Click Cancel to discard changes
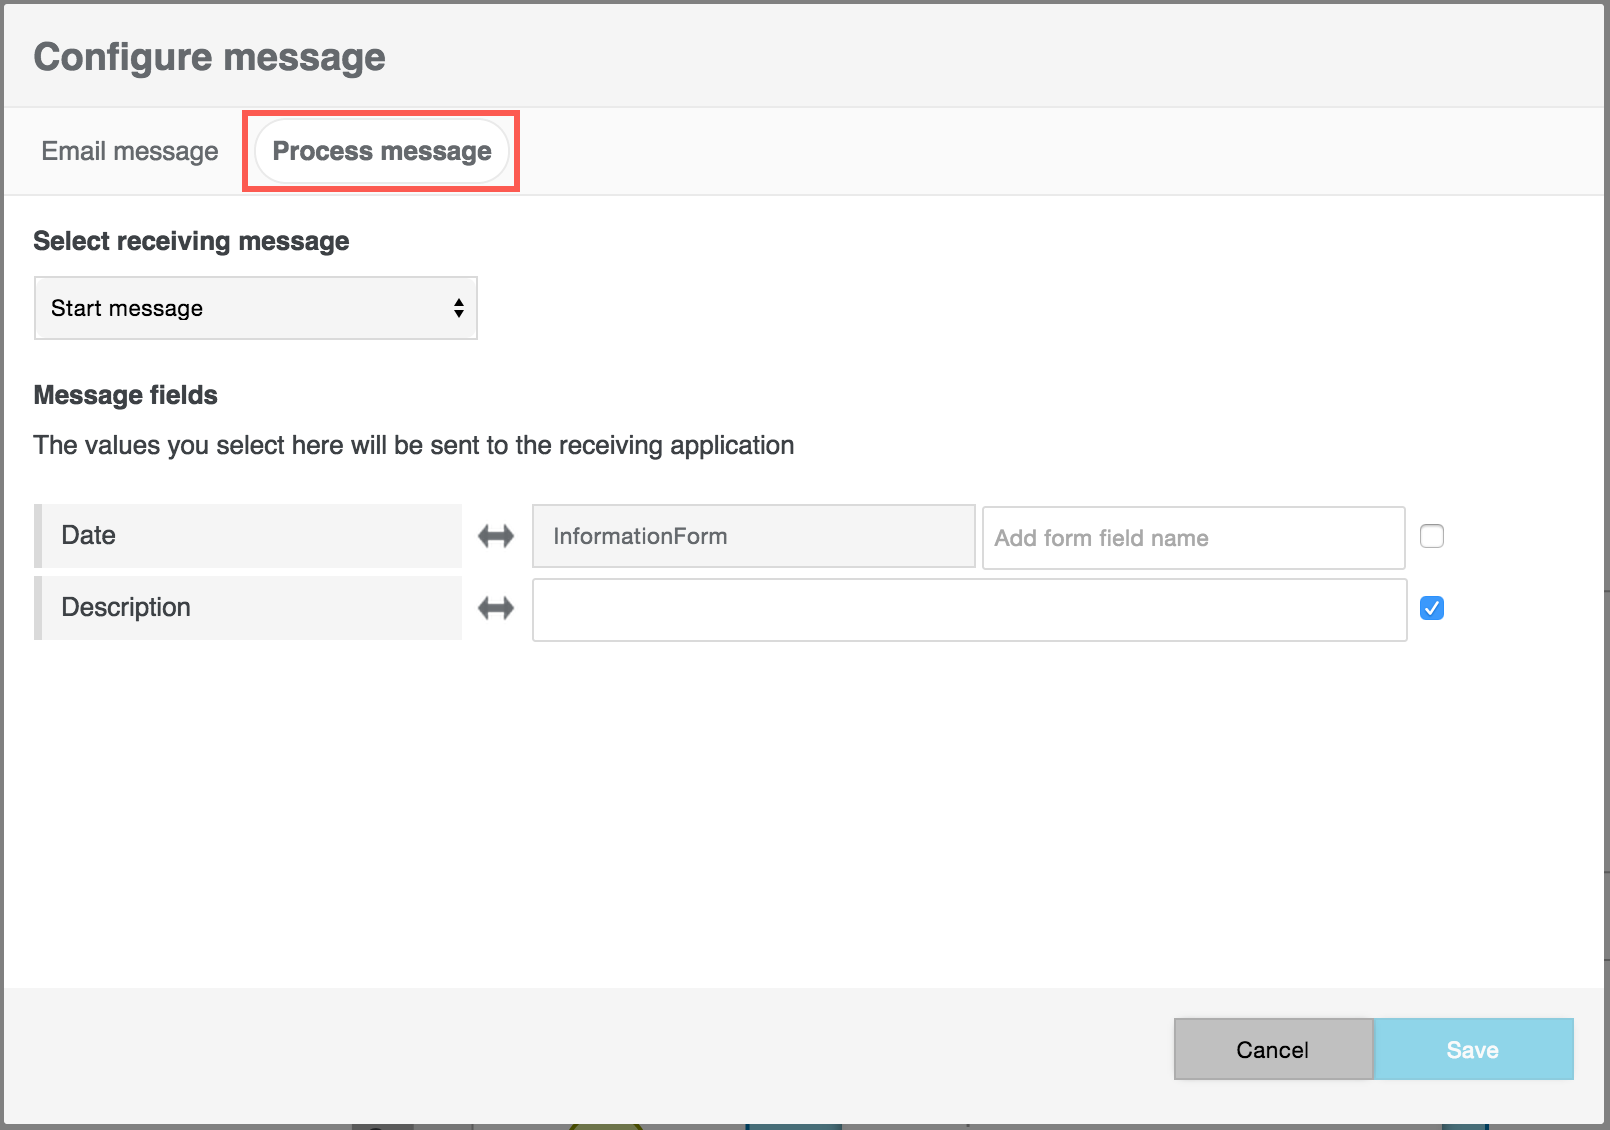Image resolution: width=1610 pixels, height=1130 pixels. (1272, 1049)
